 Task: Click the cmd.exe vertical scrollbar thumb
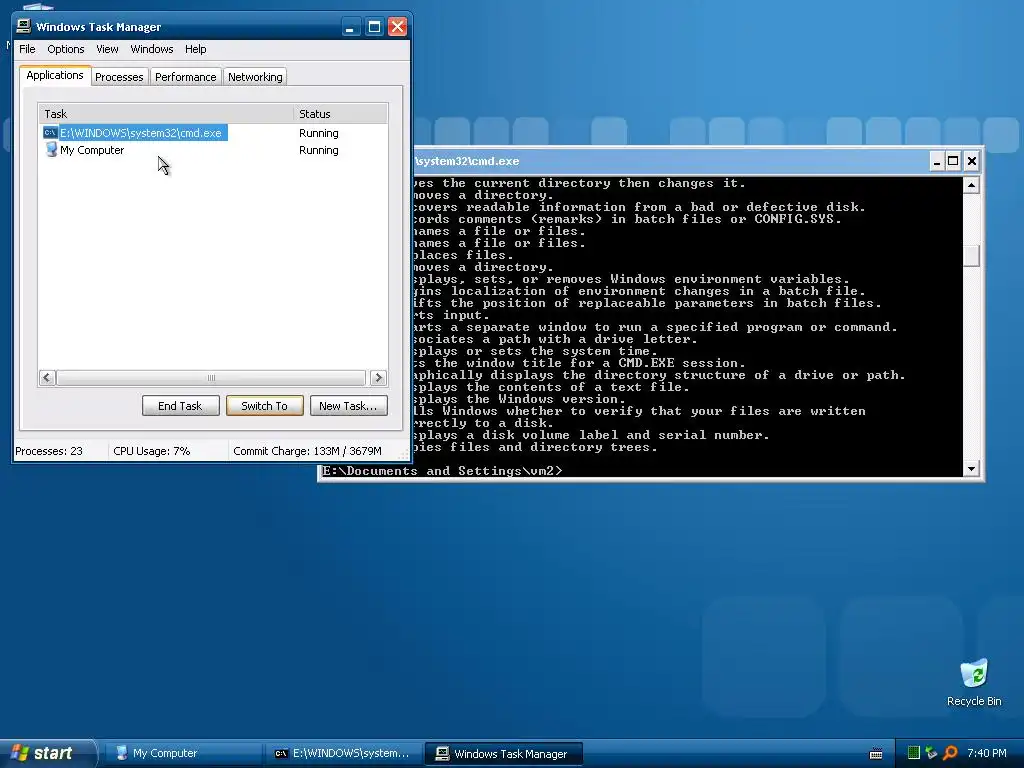(972, 255)
